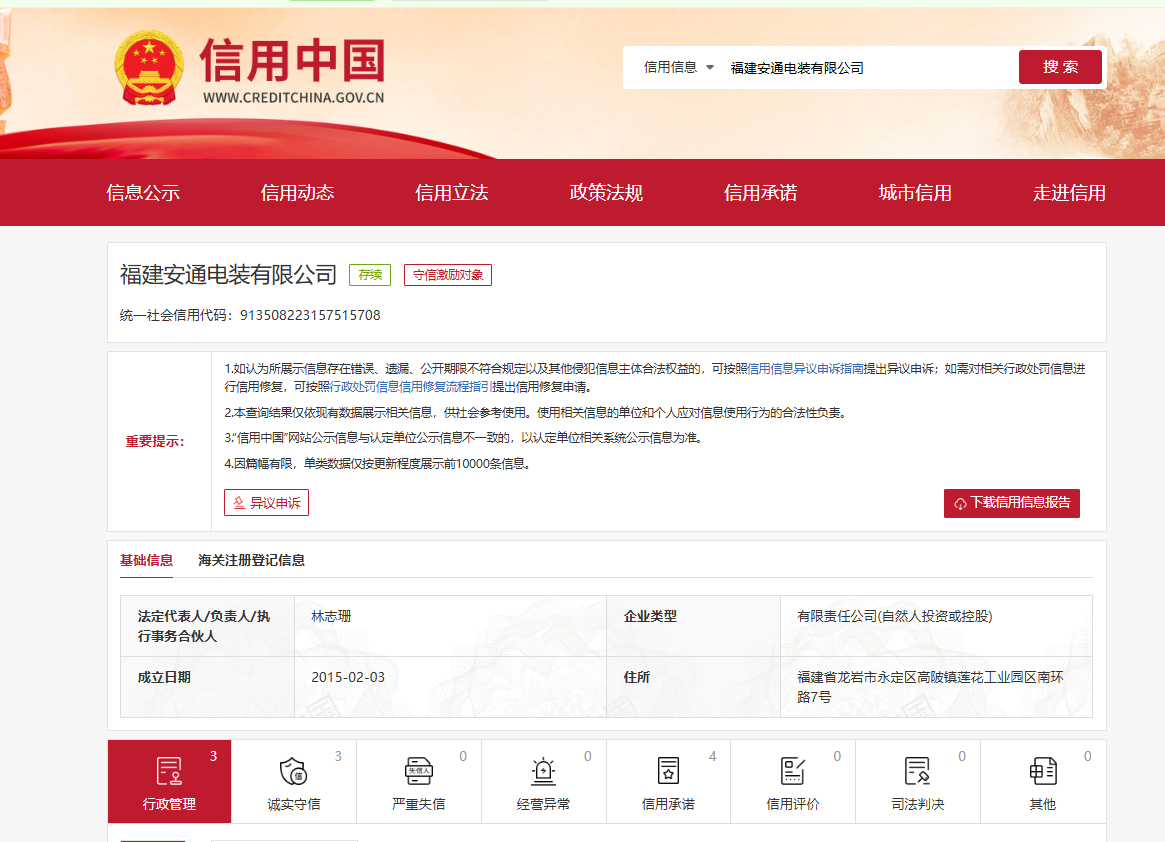Open the 严重失信 category icon
This screenshot has height=842, width=1165.
(418, 771)
